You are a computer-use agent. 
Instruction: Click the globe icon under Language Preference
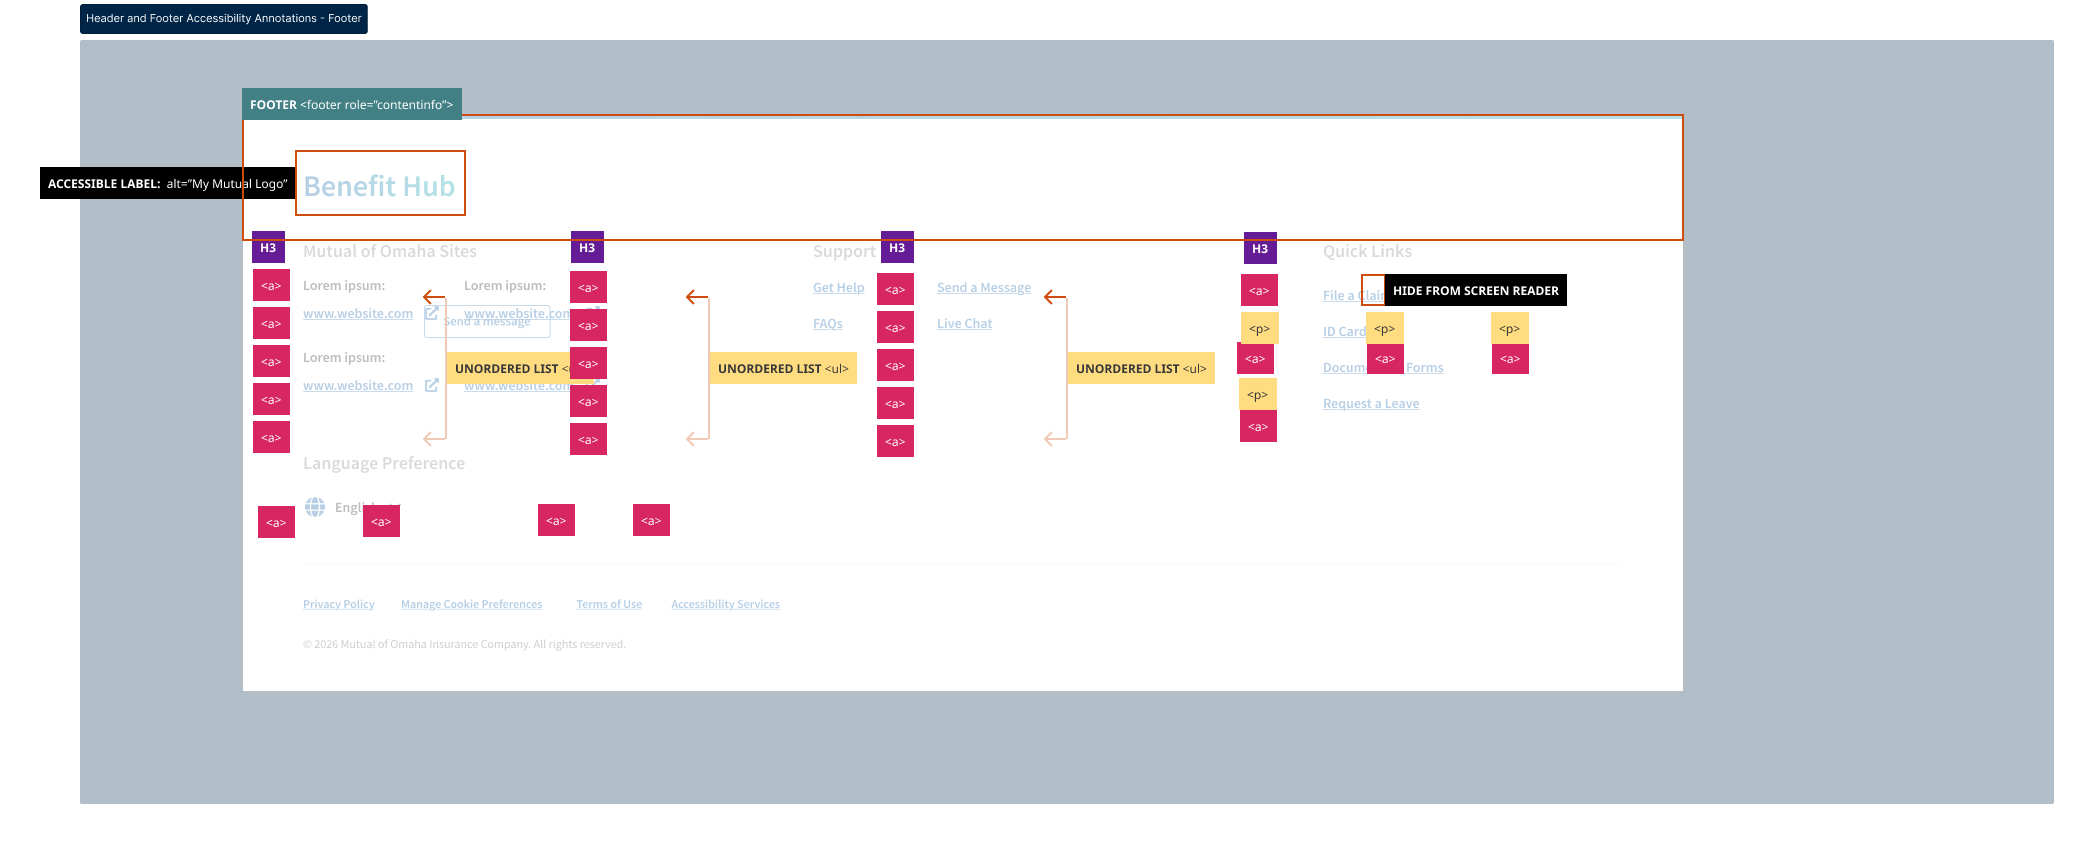[315, 507]
